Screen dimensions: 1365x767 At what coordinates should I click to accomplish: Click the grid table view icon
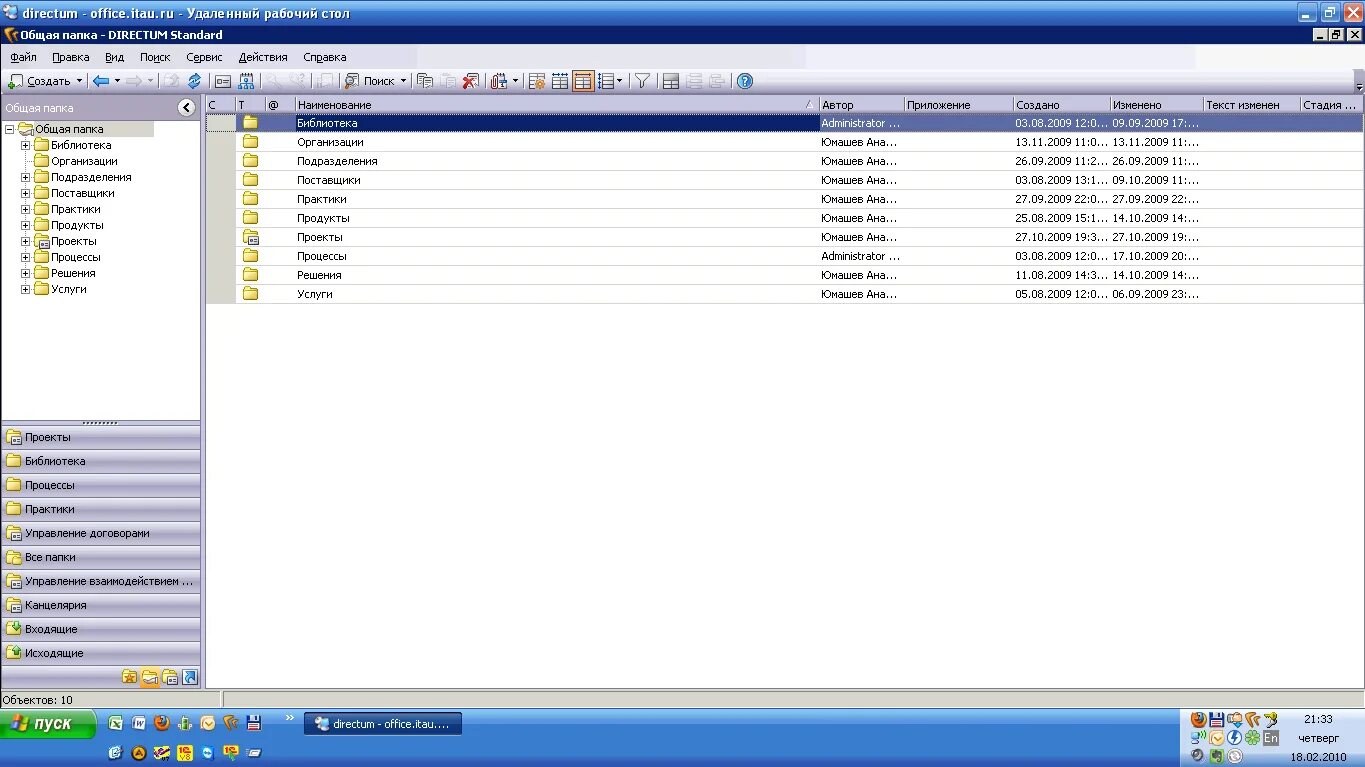560,81
